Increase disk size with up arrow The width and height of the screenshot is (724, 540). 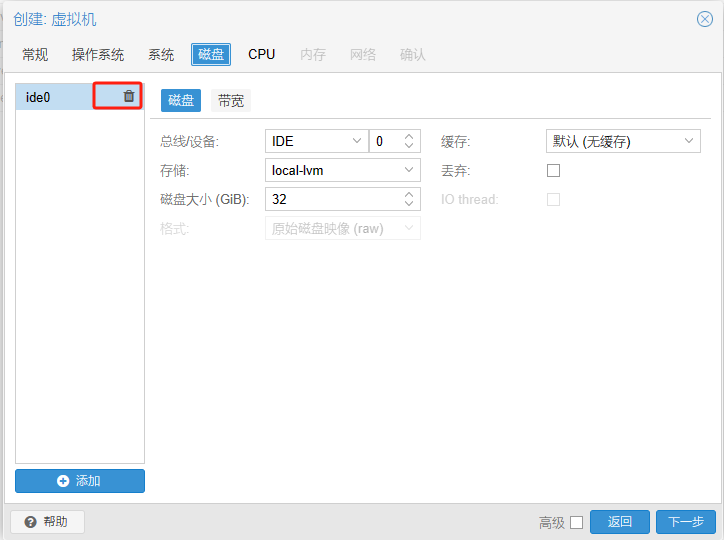point(409,195)
